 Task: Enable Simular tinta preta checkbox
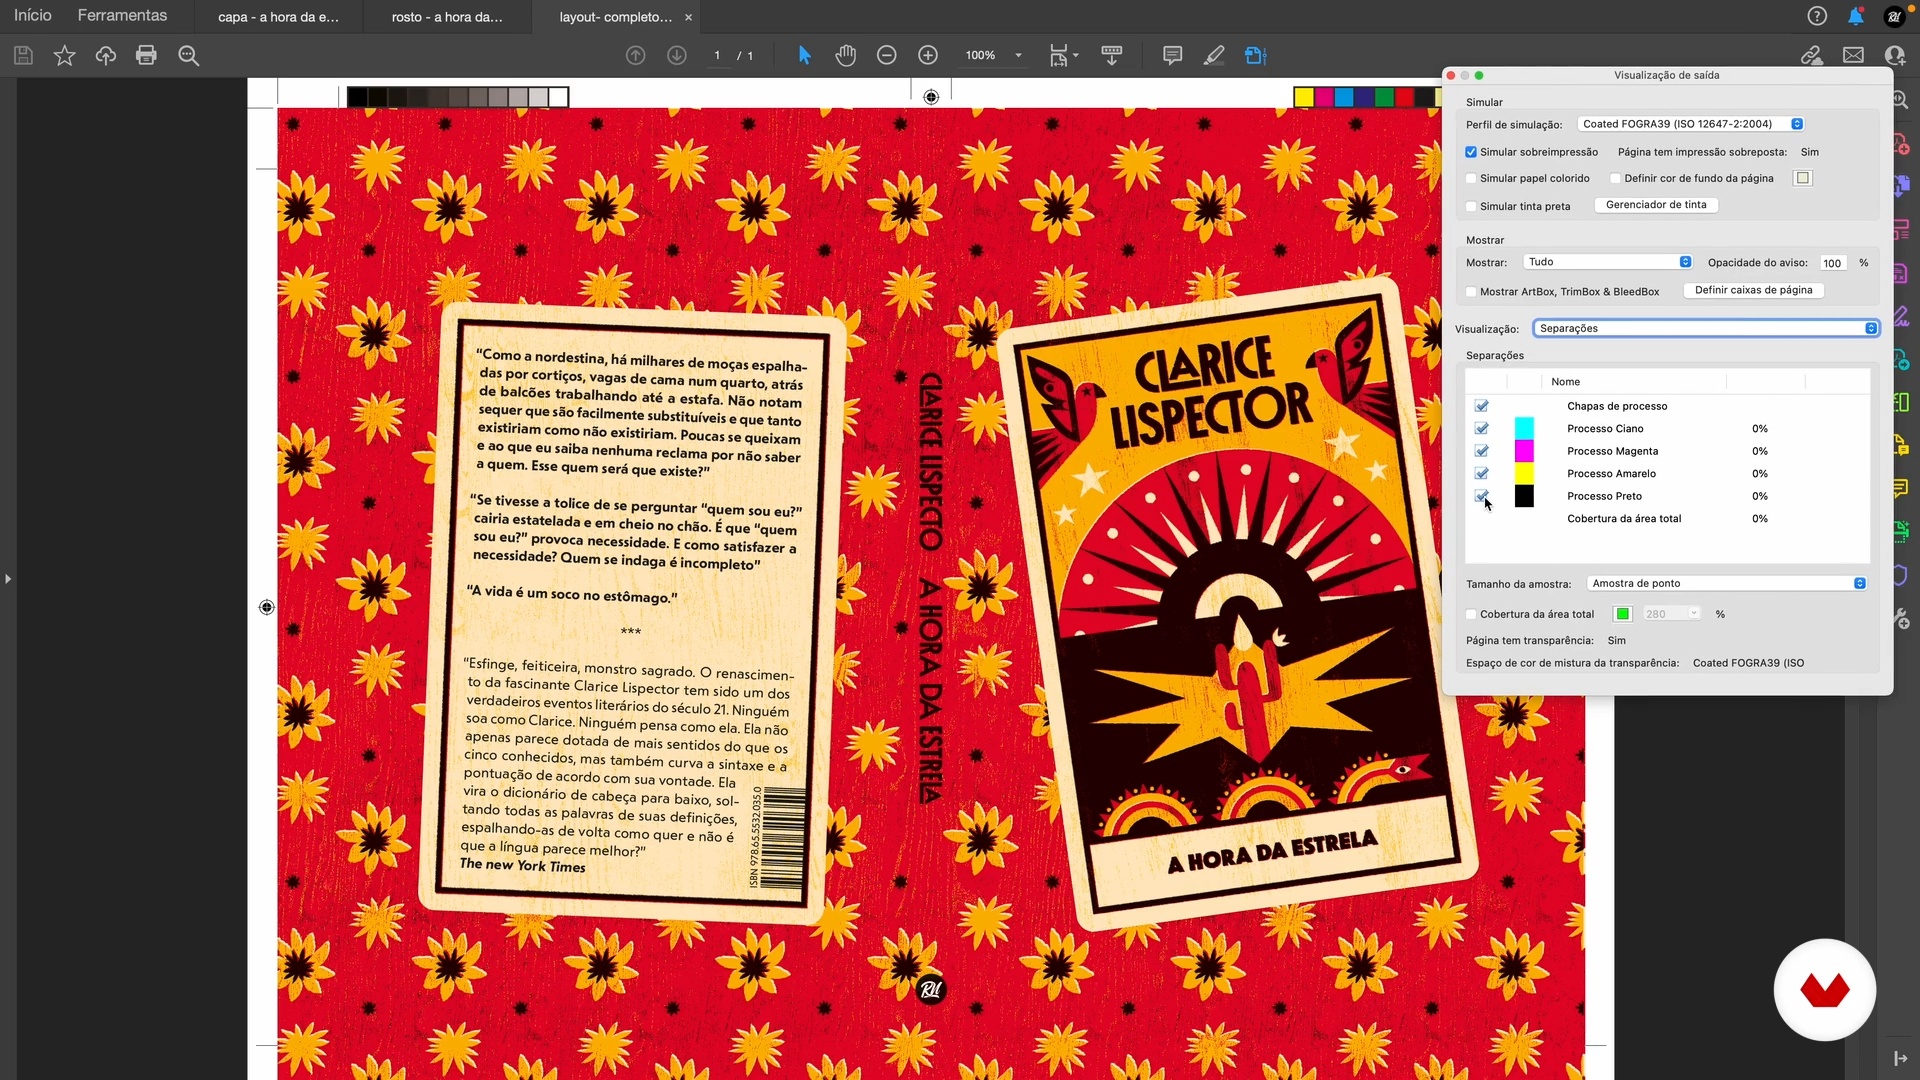(x=1471, y=207)
